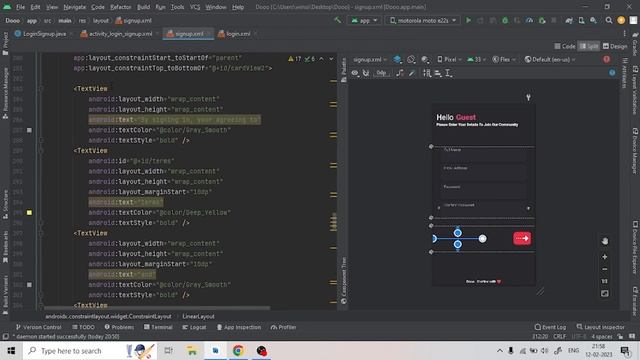This screenshot has width=640, height=360.
Task: Switch to Design view mode
Action: pyautogui.click(x=615, y=47)
